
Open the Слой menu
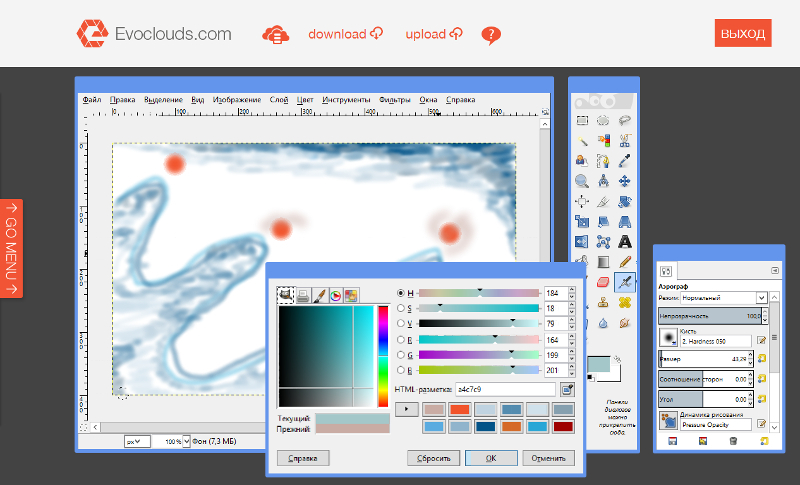[279, 99]
